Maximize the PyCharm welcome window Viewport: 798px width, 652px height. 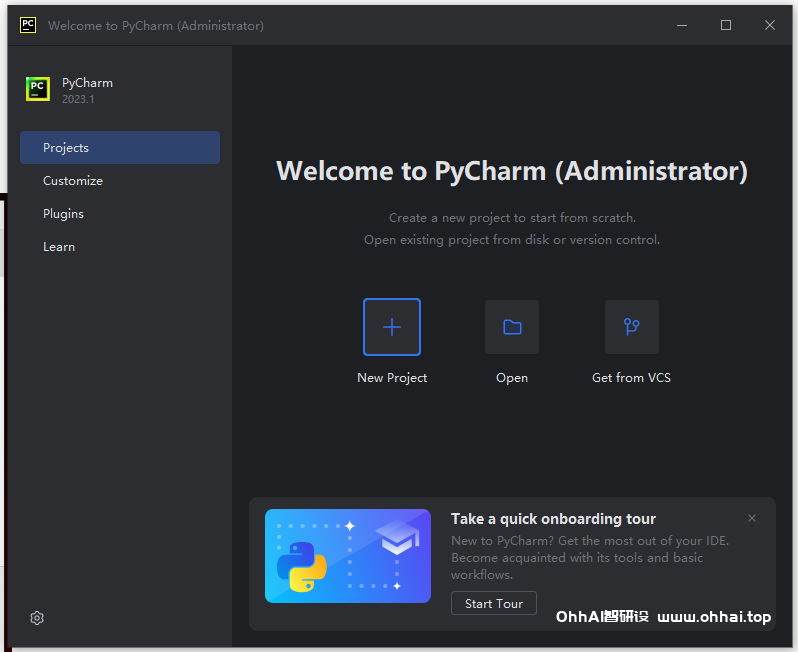click(726, 25)
